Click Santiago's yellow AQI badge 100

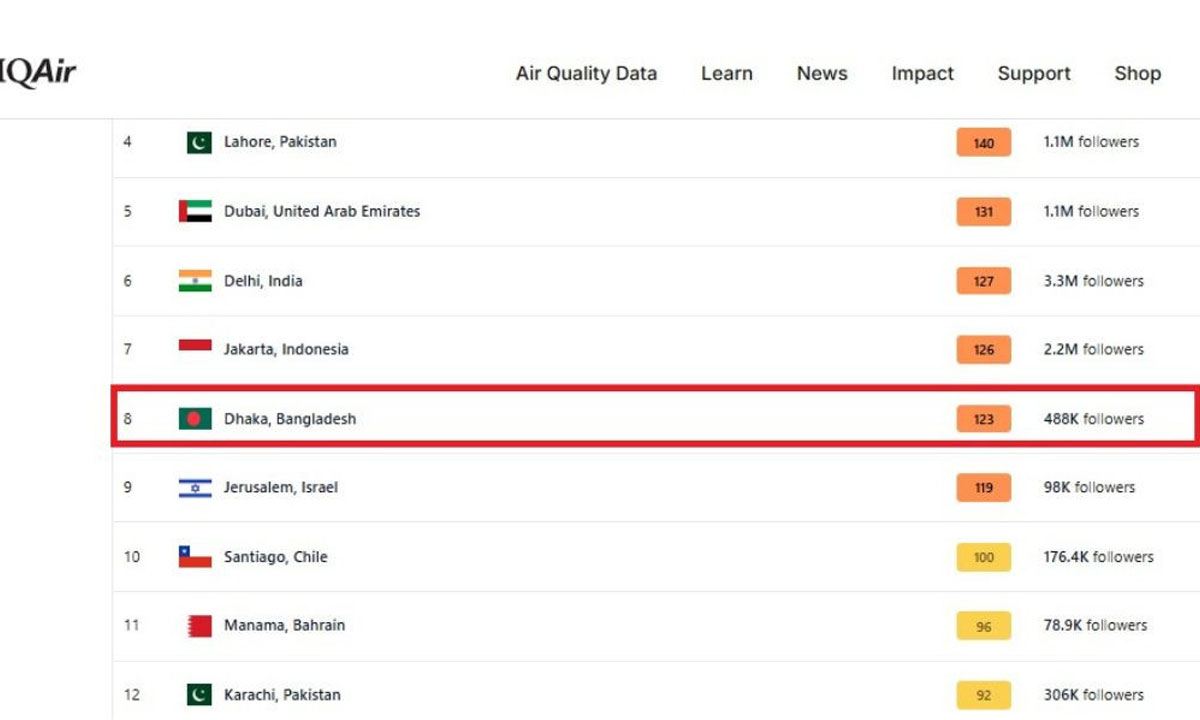pyautogui.click(x=983, y=557)
